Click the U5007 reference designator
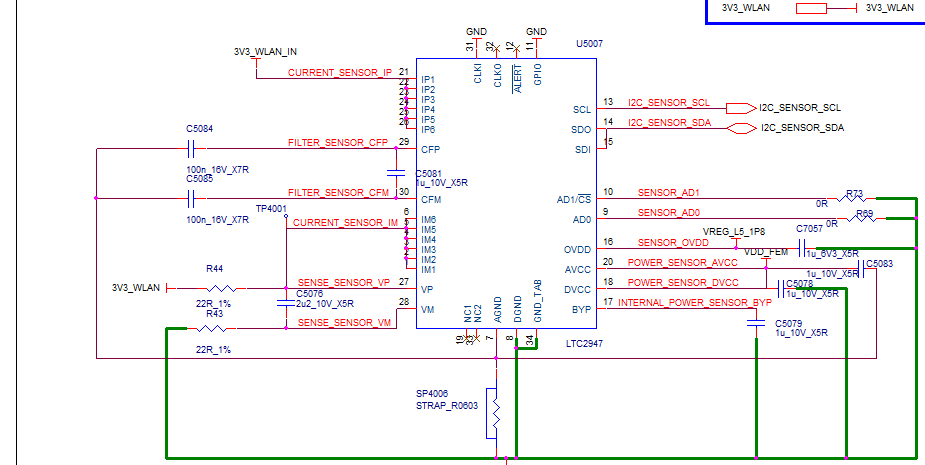 click(x=589, y=44)
